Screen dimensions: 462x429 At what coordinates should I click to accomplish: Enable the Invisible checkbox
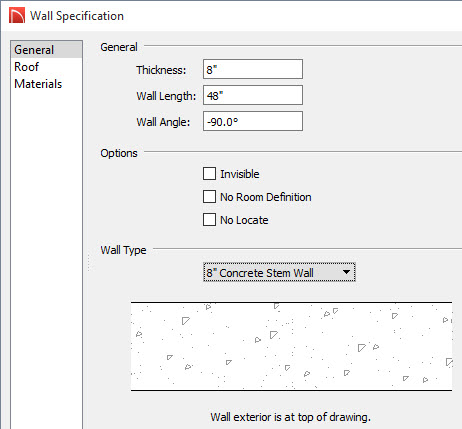click(x=209, y=174)
